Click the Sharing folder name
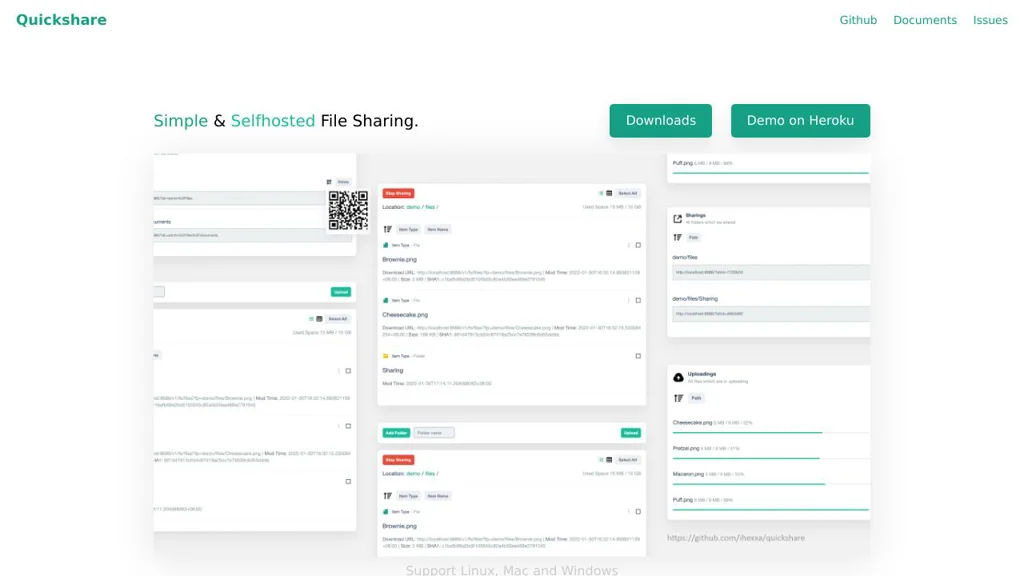This screenshot has height=576, width=1024. pyautogui.click(x=392, y=370)
